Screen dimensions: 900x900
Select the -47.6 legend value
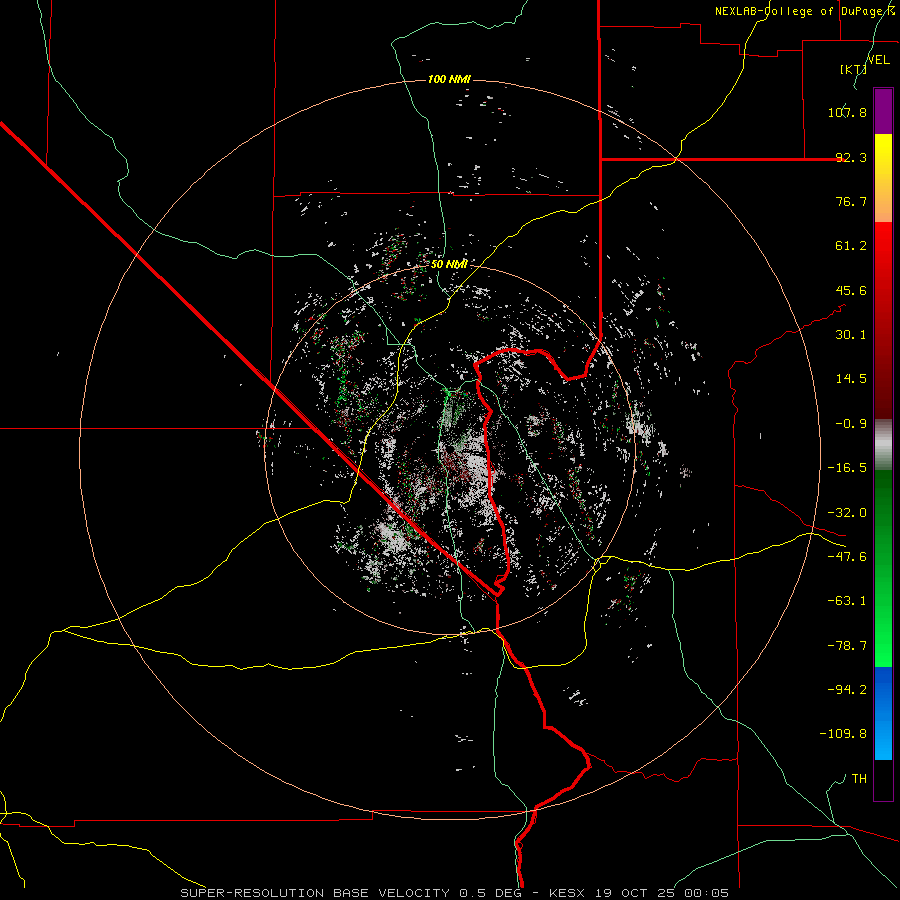847,557
